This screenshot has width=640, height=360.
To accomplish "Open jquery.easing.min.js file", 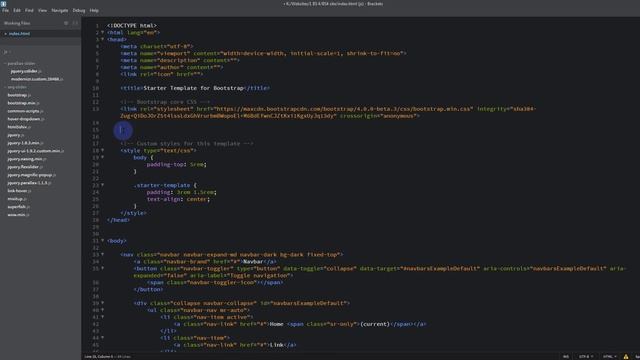I will pos(26,159).
